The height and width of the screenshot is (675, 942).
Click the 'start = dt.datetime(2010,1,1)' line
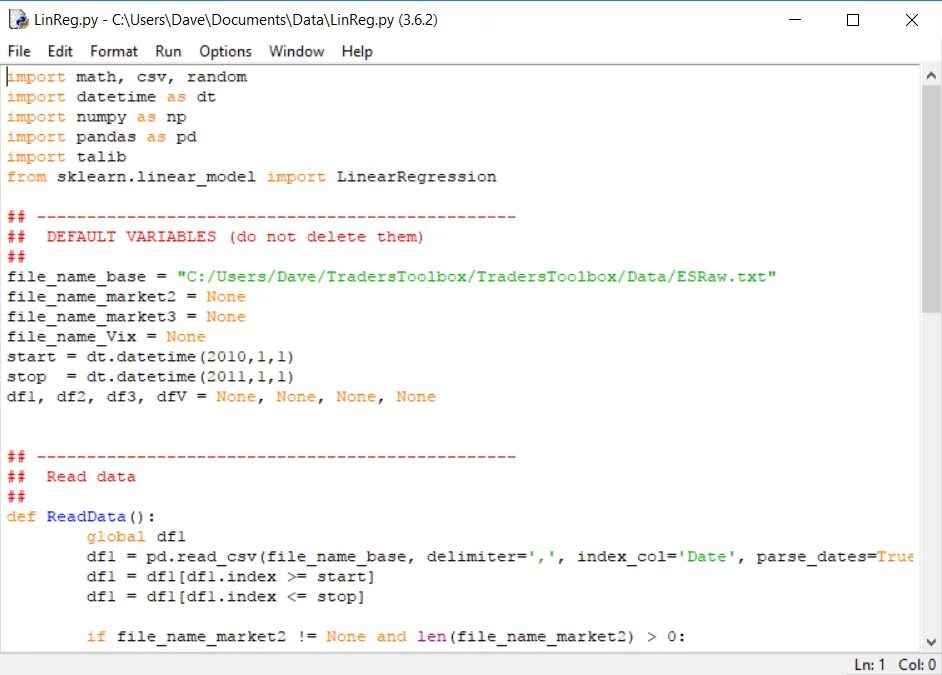tap(150, 357)
